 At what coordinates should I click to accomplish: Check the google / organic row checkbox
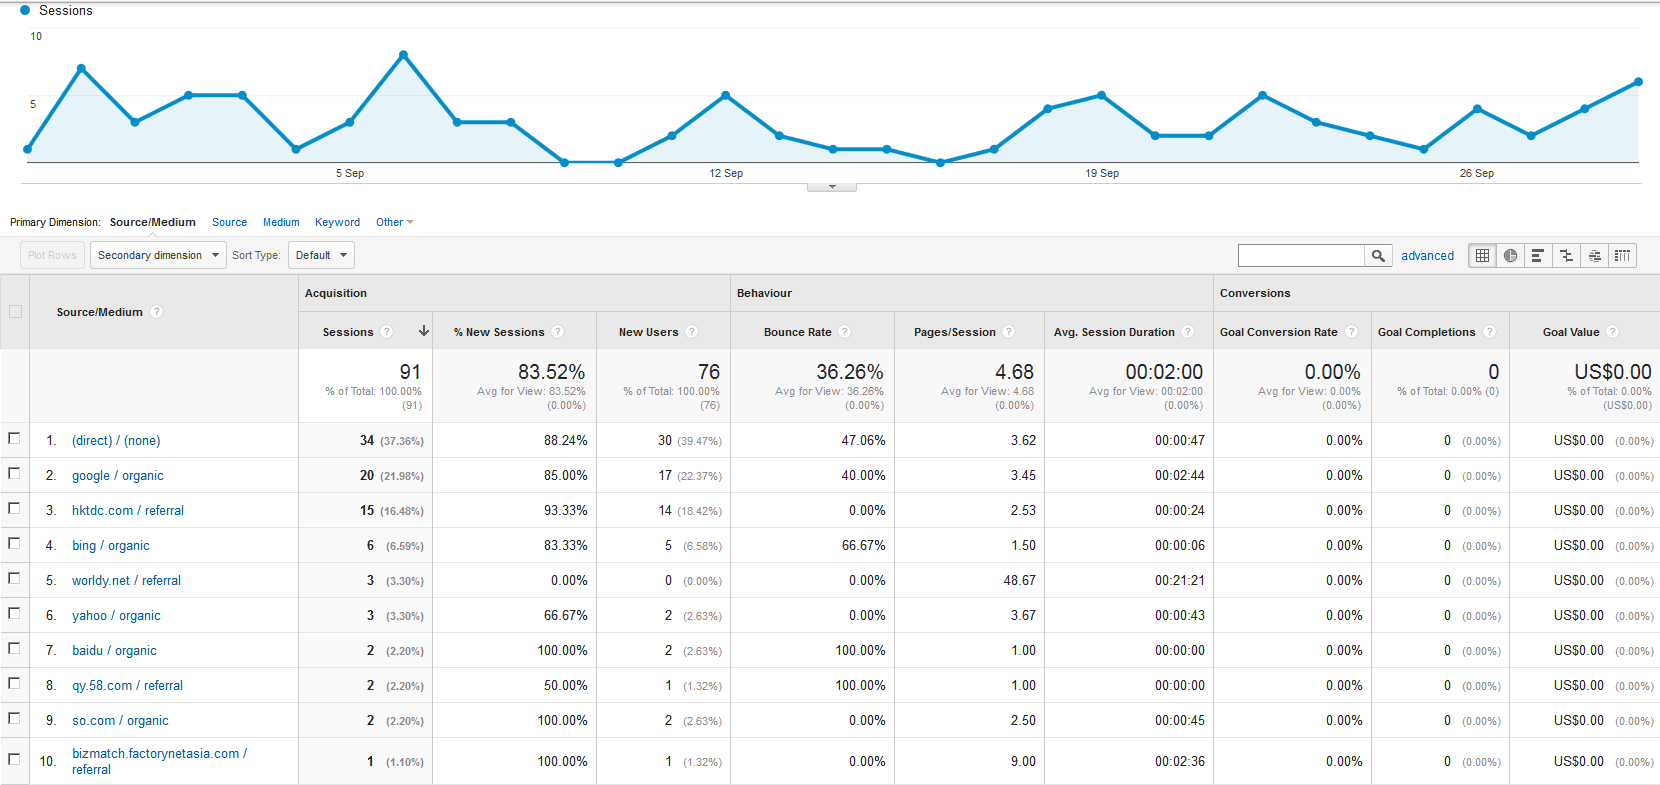tap(14, 473)
